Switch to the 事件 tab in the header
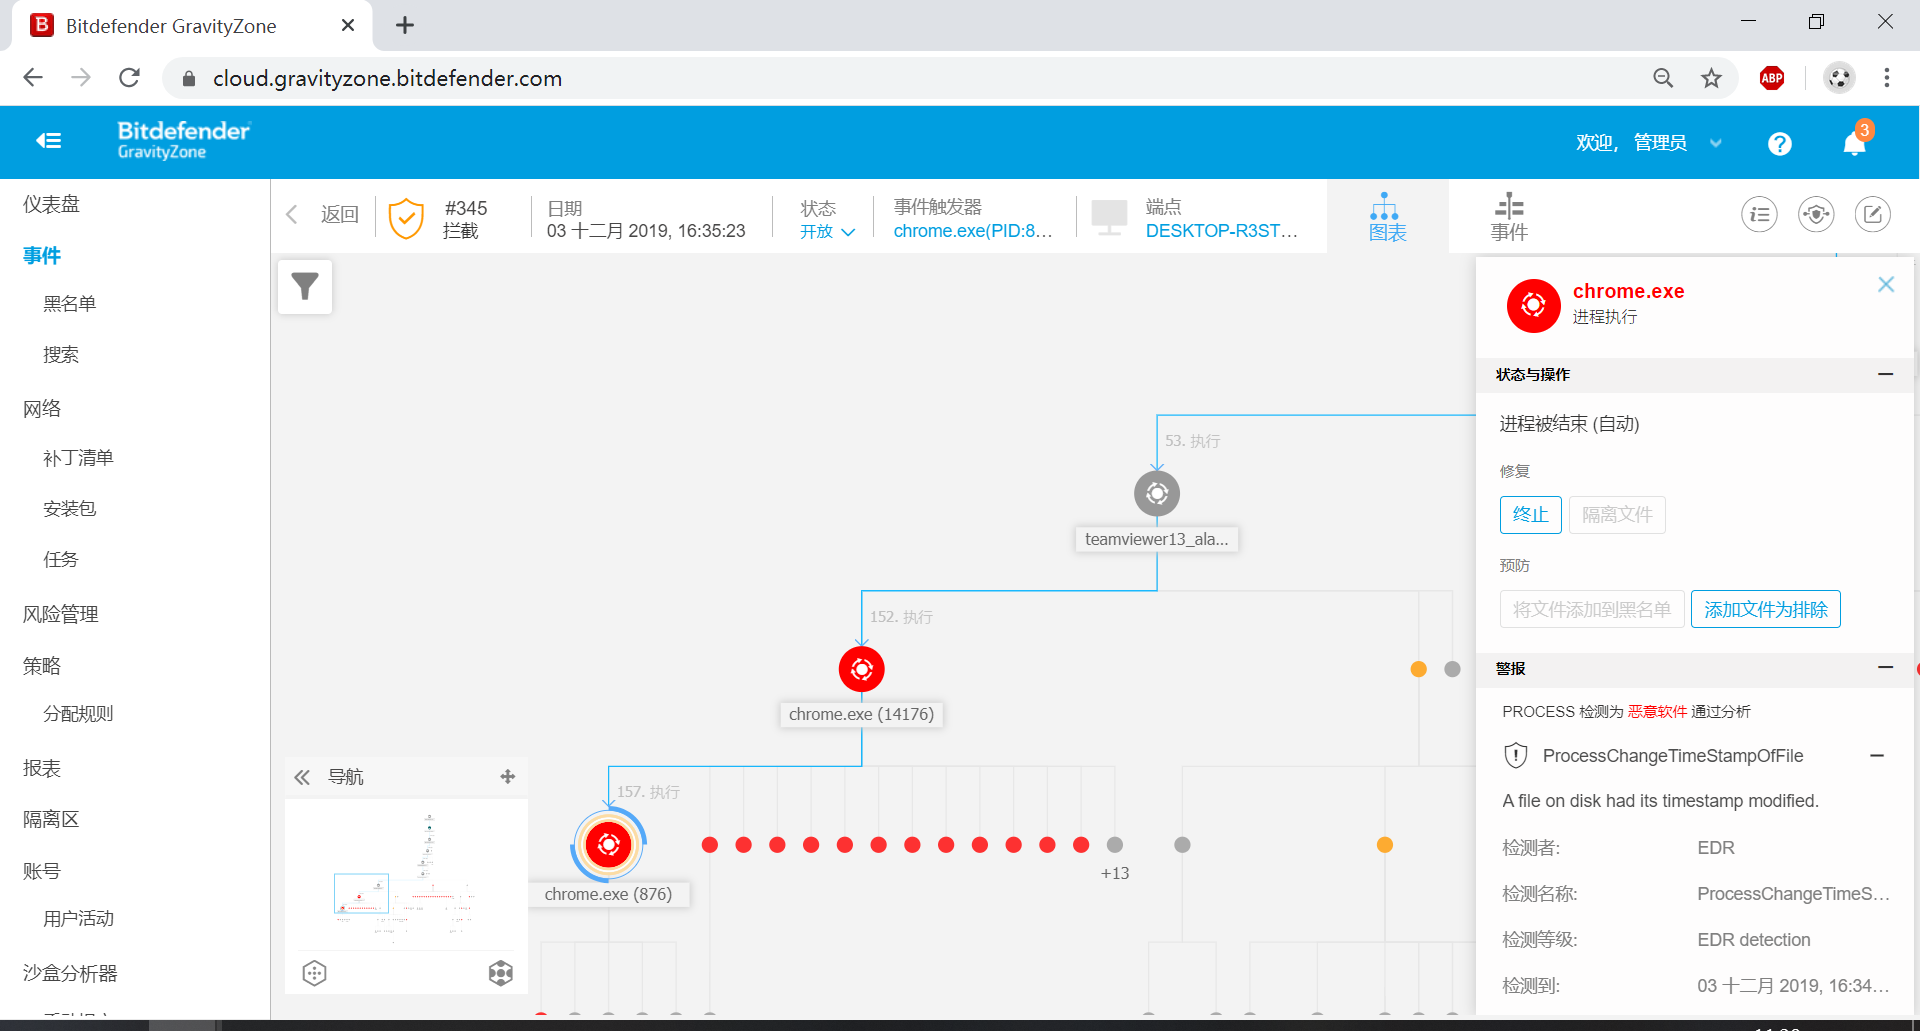Viewport: 1920px width, 1031px height. coord(1509,217)
